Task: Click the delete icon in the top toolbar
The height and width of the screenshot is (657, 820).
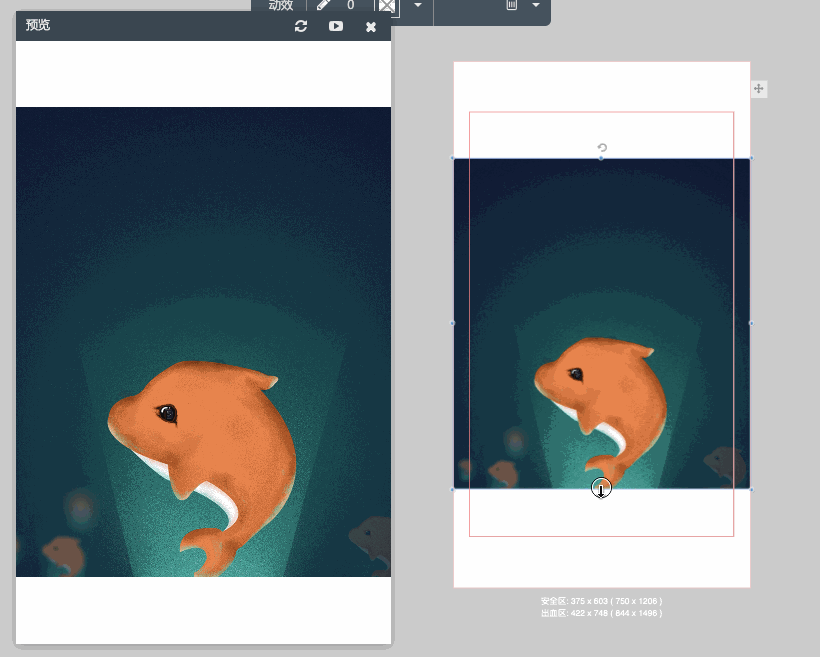Action: tap(511, 5)
